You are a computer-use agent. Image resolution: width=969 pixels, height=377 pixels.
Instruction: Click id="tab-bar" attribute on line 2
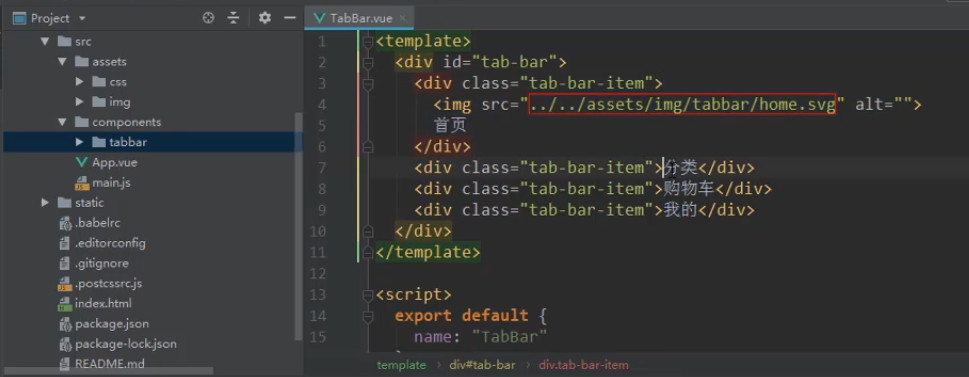coord(501,62)
